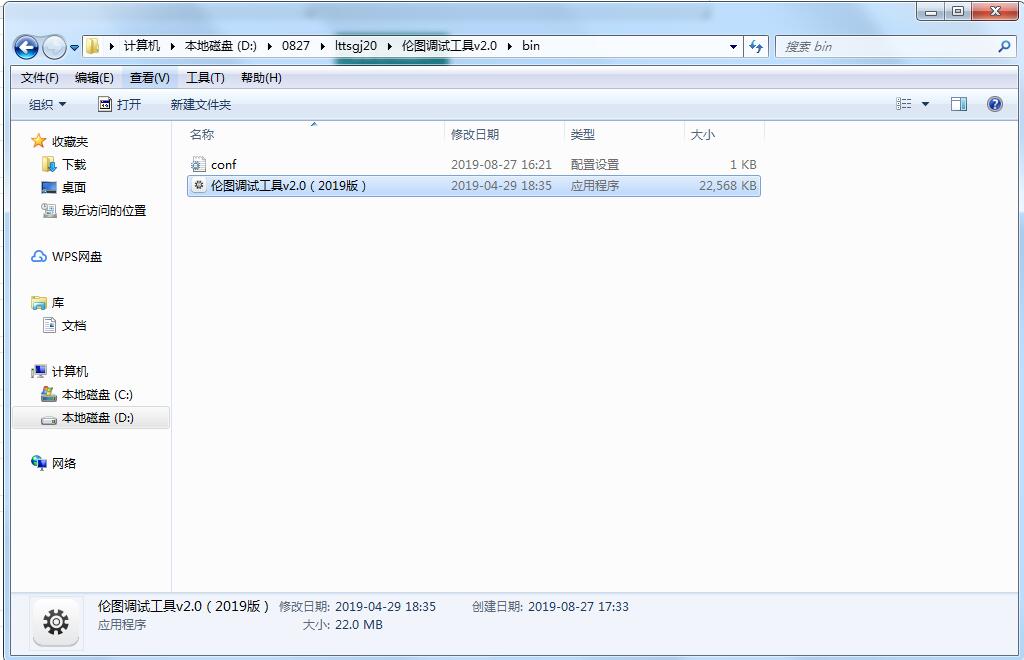1024x660 pixels.
Task: Change the view with the view icon
Action: [x=904, y=104]
